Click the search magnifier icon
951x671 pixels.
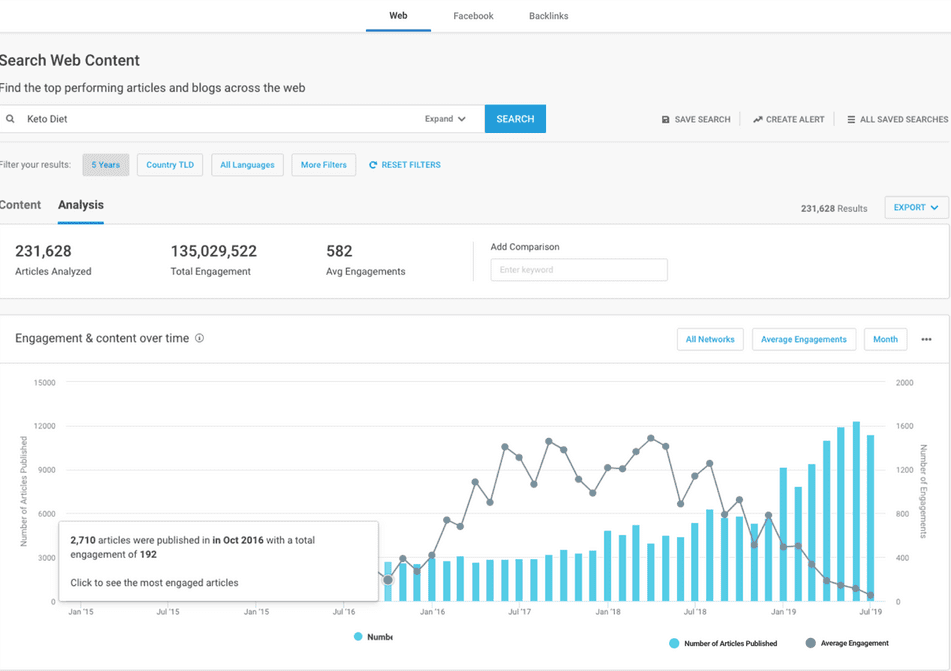[x=11, y=119]
